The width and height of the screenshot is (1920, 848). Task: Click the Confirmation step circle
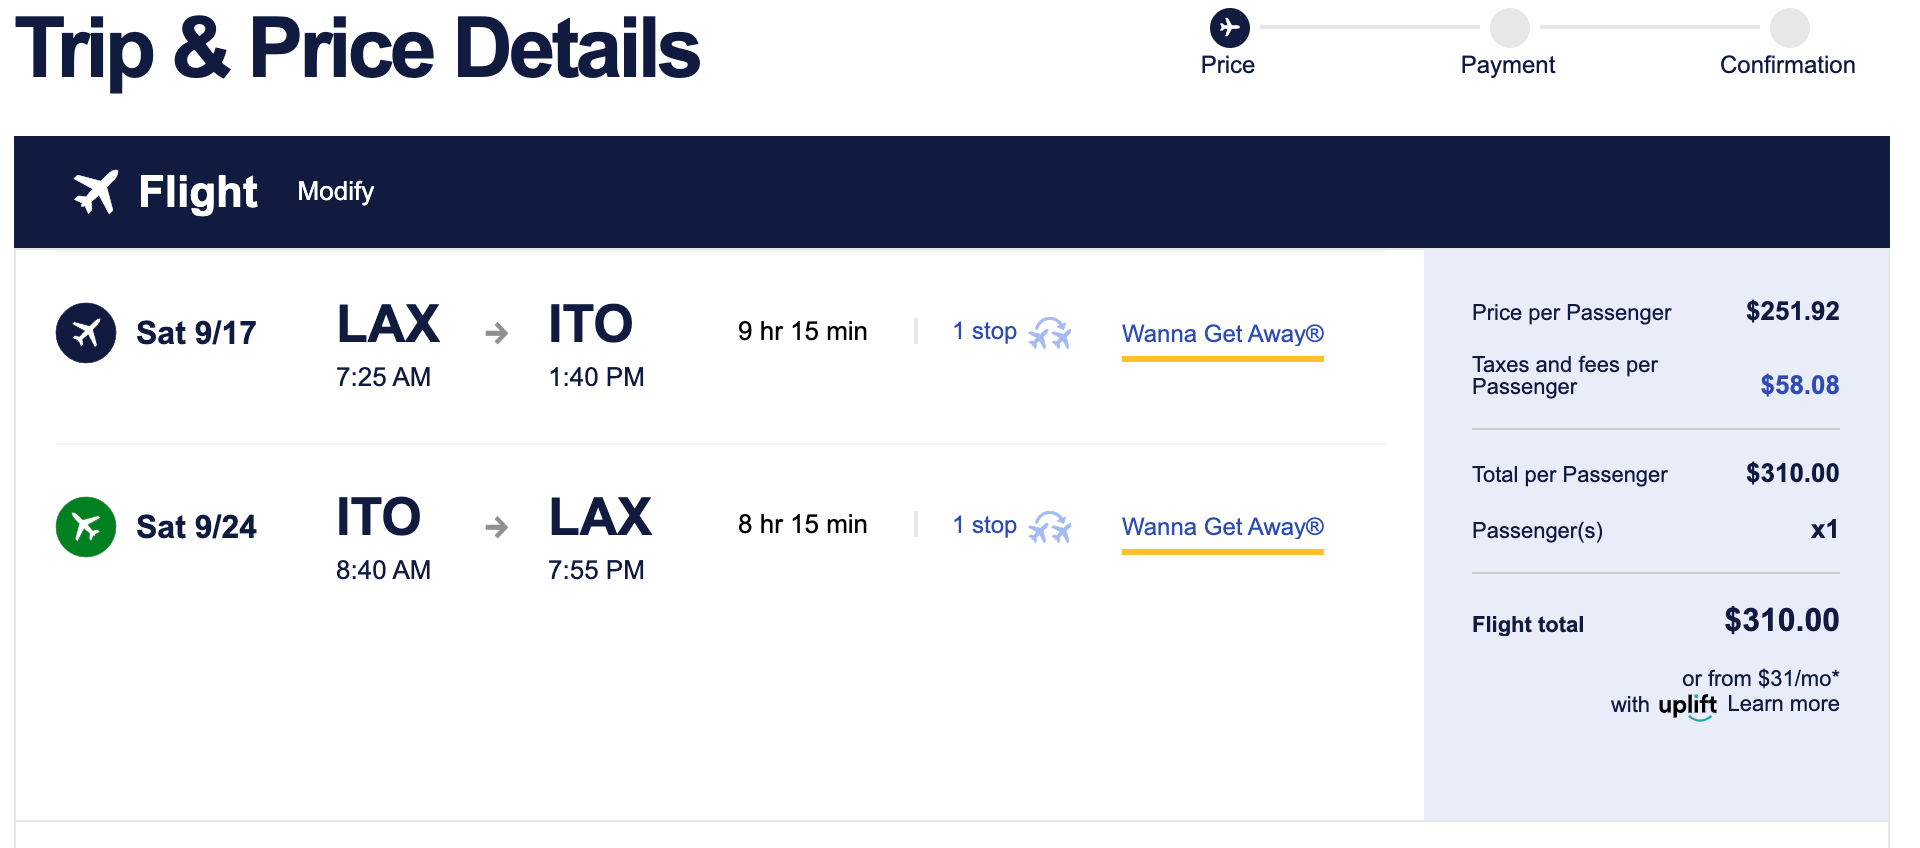coord(1789,28)
